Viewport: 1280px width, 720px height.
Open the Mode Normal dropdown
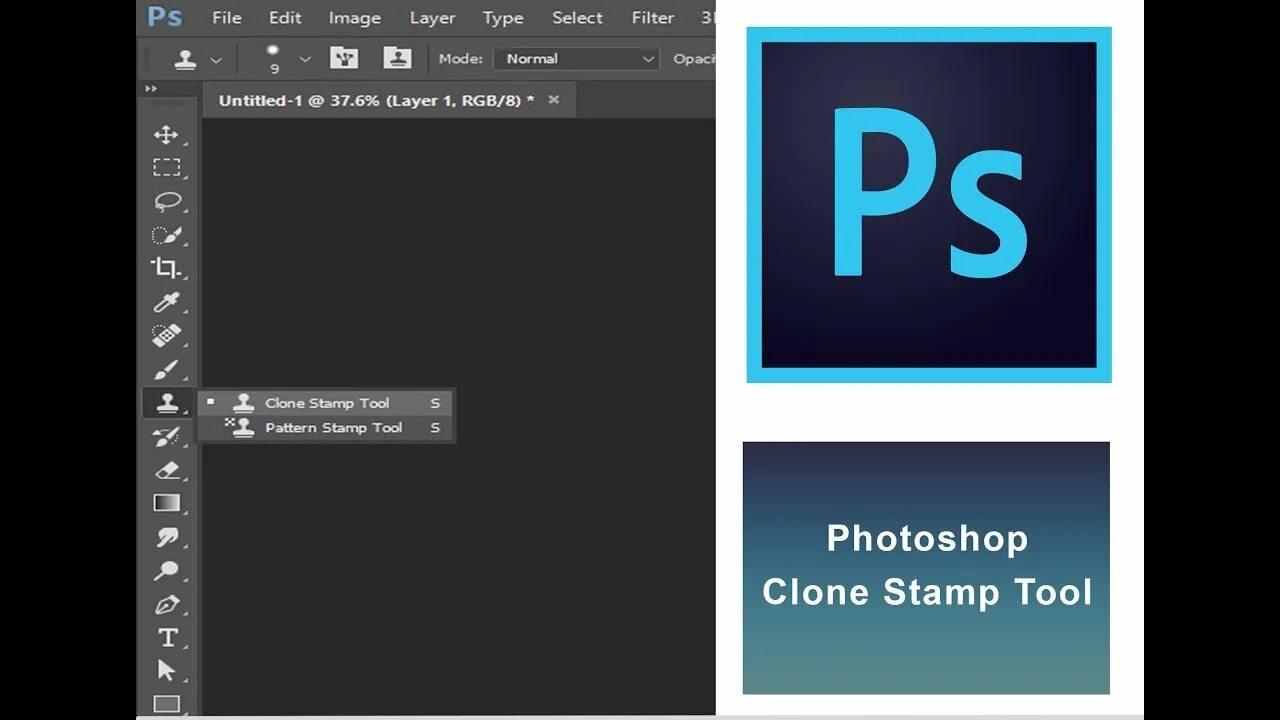click(578, 59)
